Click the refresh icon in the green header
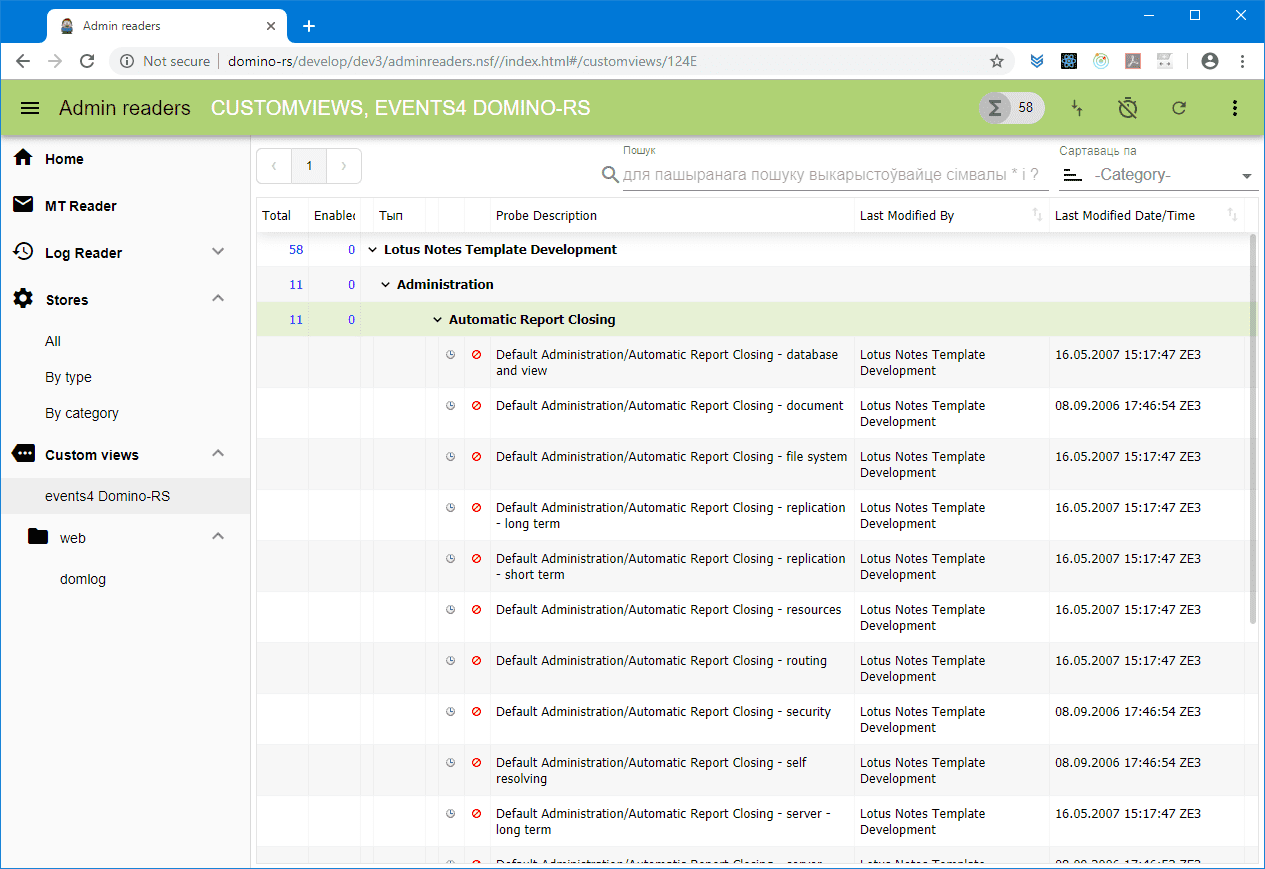Screen dimensions: 1265x869 (x=1179, y=108)
